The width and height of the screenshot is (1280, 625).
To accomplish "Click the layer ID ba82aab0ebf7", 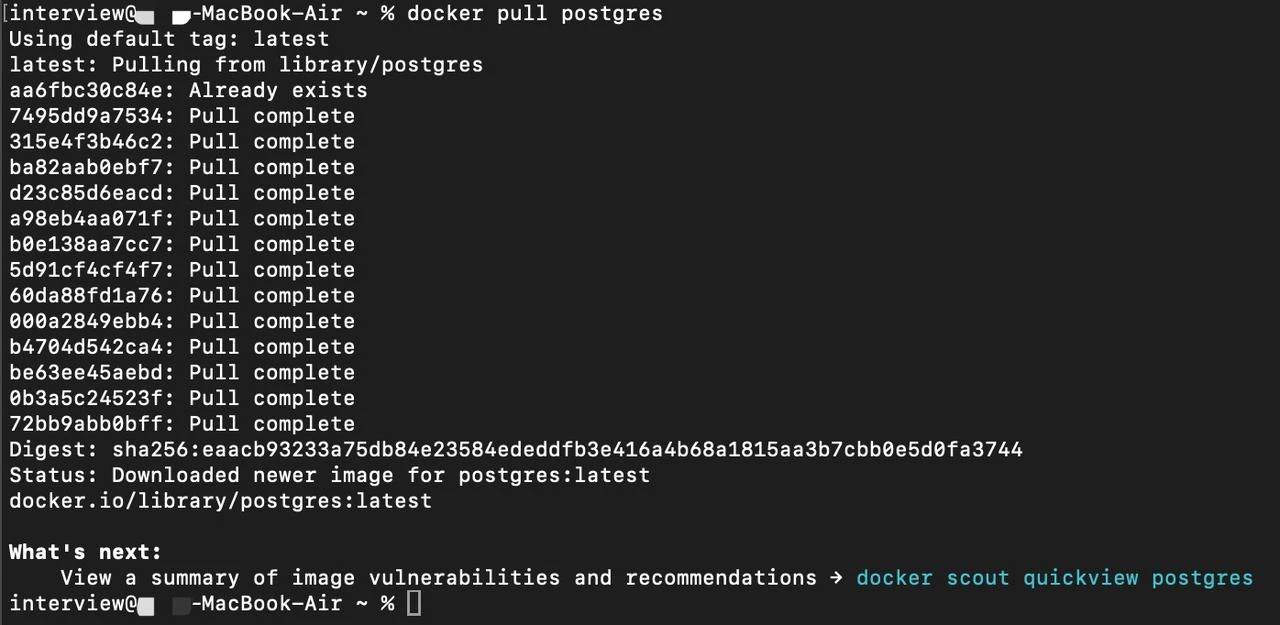I will tap(86, 168).
